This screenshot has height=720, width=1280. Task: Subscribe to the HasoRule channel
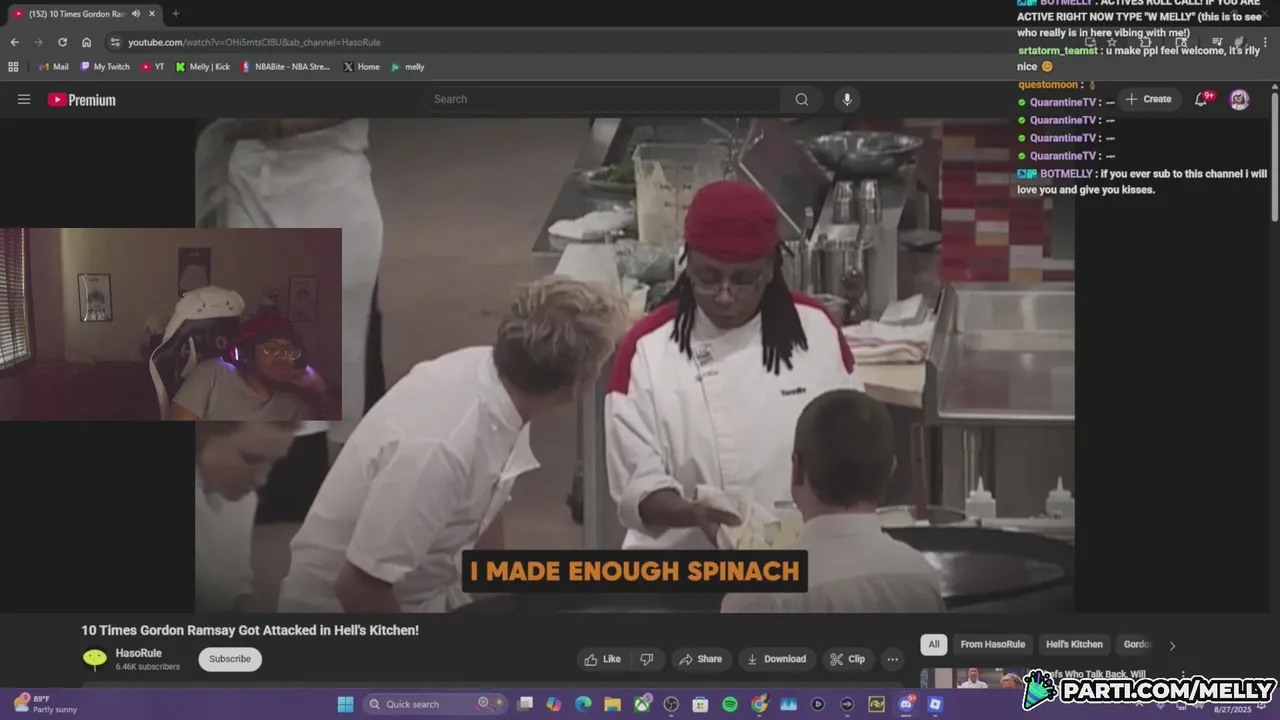click(230, 659)
